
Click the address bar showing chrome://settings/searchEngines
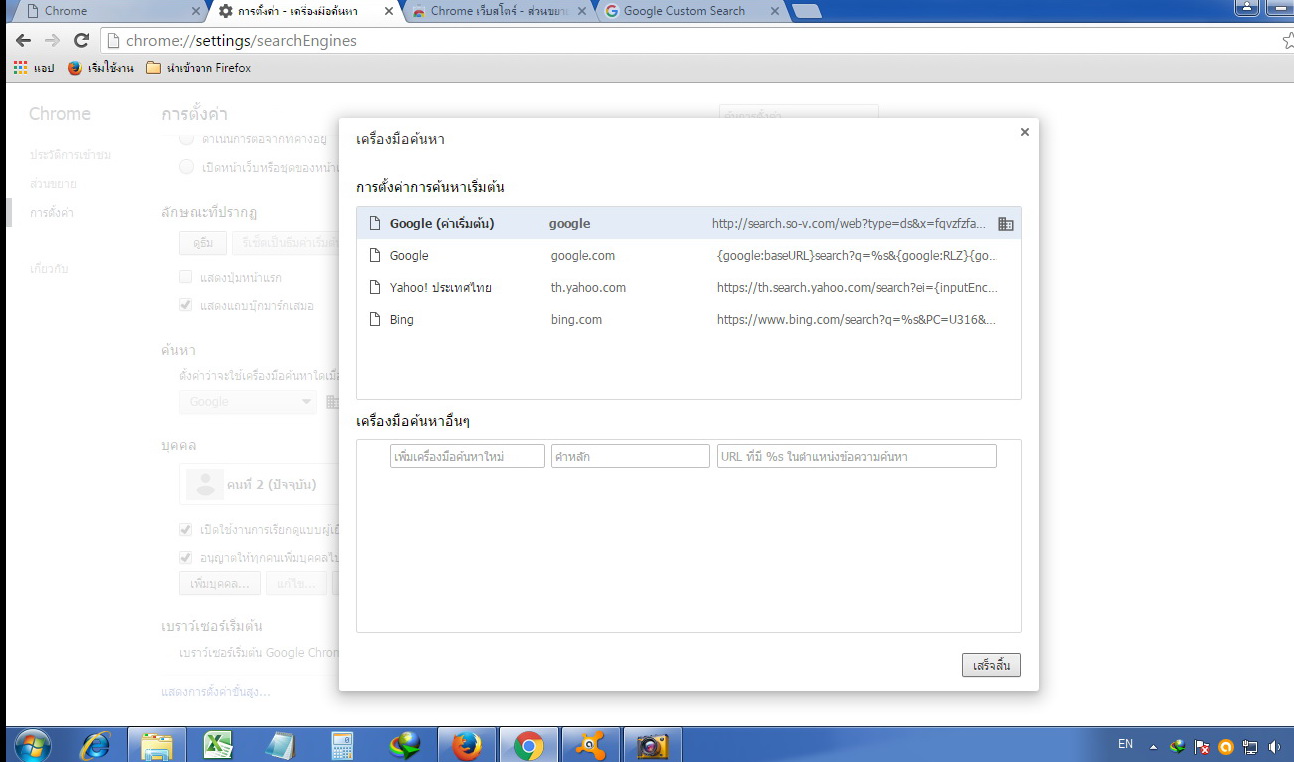[690, 41]
